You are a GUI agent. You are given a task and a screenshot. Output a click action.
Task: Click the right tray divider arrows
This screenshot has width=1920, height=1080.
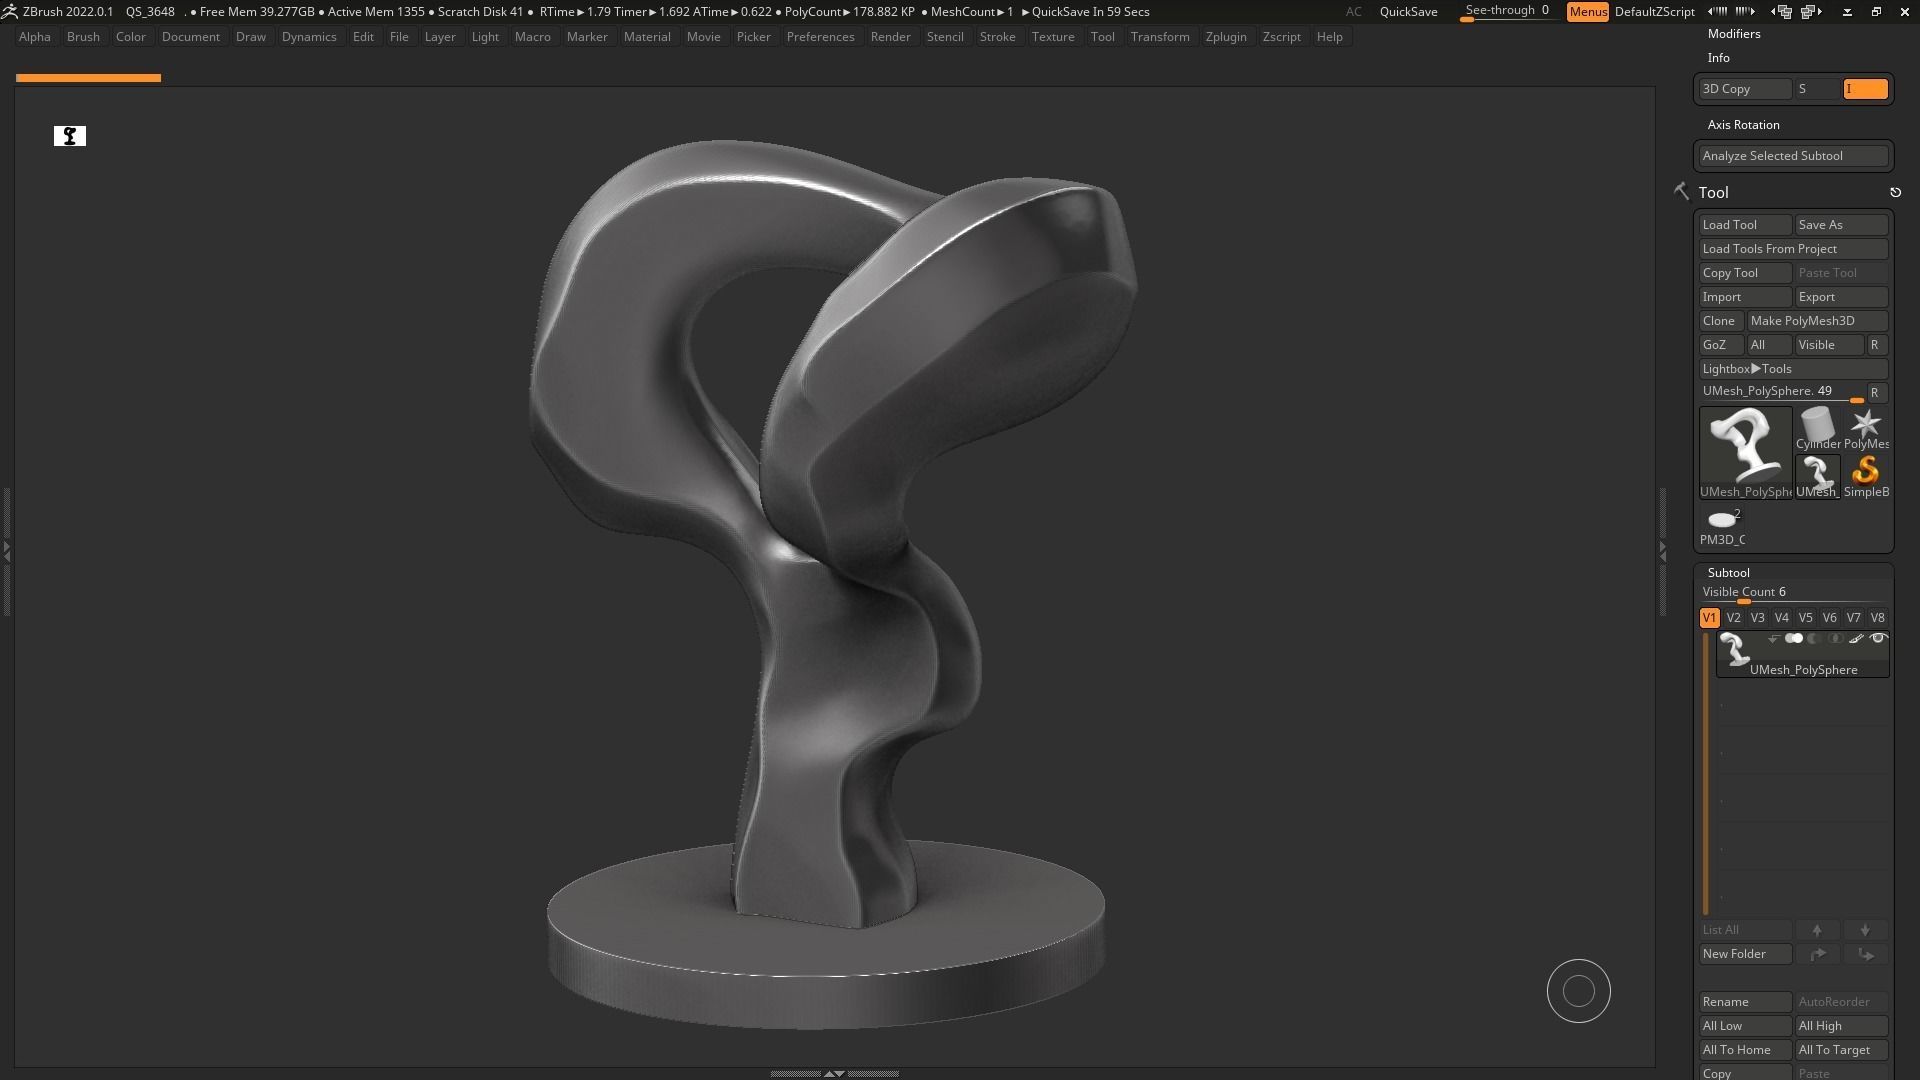(1663, 550)
